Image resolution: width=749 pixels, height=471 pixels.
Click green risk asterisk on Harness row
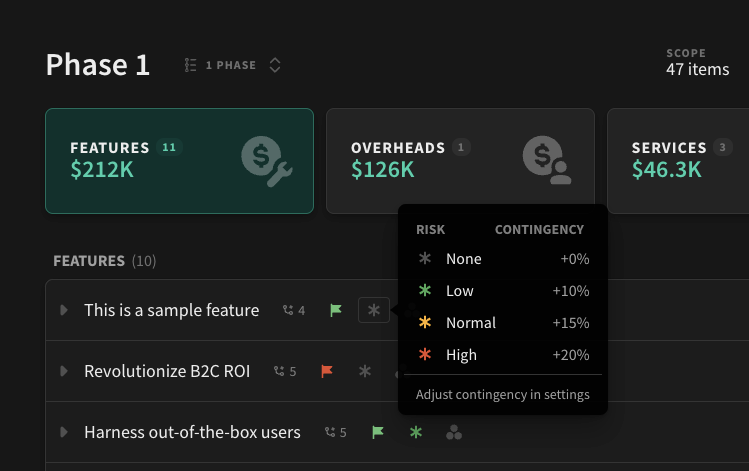(x=416, y=432)
